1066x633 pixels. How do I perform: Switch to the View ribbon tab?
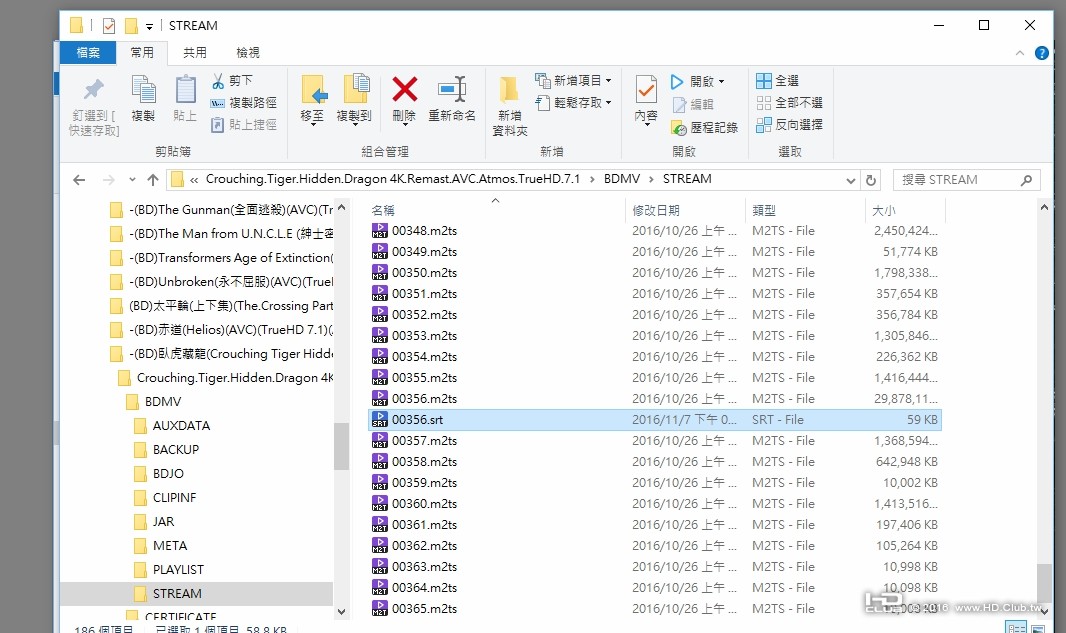click(247, 52)
